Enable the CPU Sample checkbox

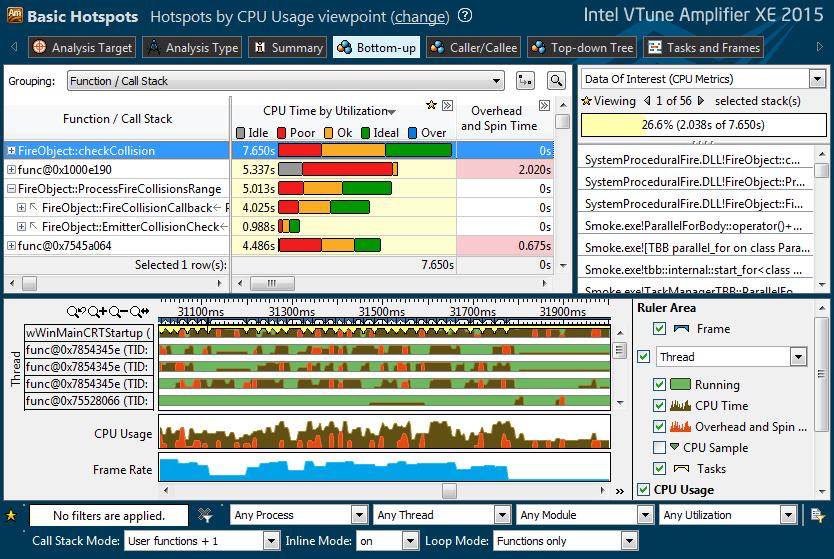click(660, 448)
